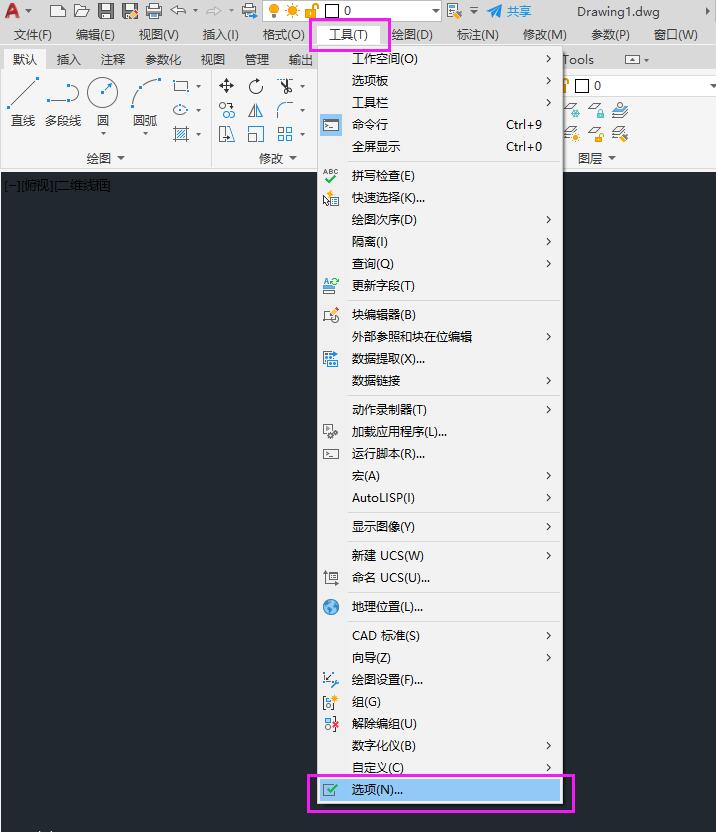Image resolution: width=716 pixels, height=832 pixels.
Task: Save the drawing with the floppy icon
Action: click(106, 11)
